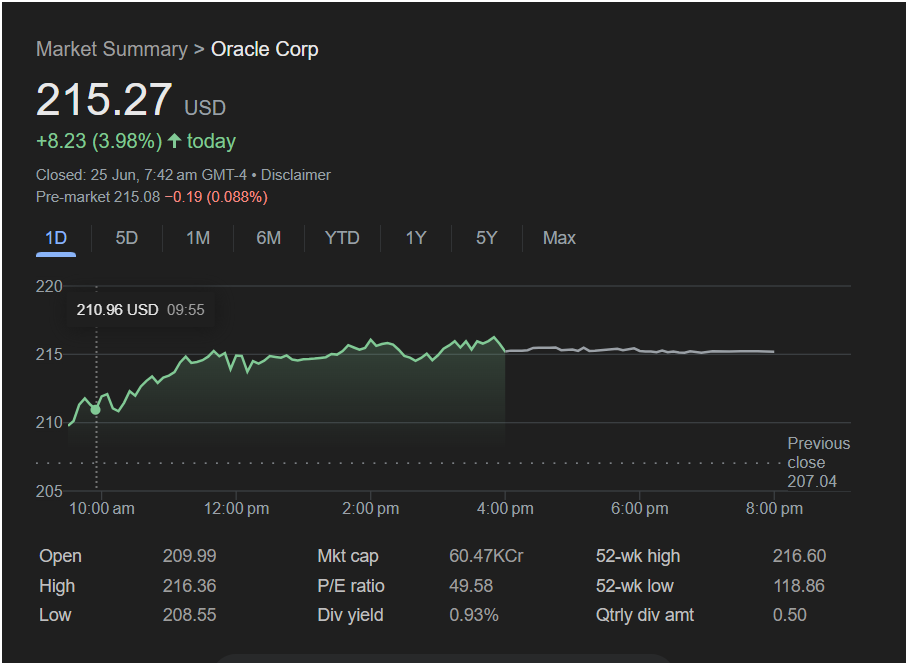908x665 pixels.
Task: Click the 8:00 pm axis label
Action: coord(774,509)
